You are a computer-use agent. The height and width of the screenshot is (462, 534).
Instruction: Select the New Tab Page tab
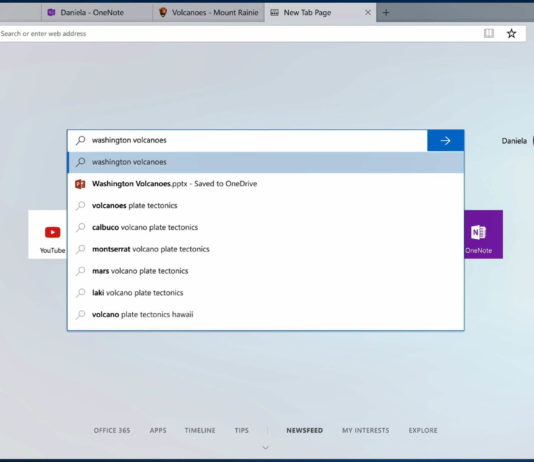pyautogui.click(x=320, y=13)
